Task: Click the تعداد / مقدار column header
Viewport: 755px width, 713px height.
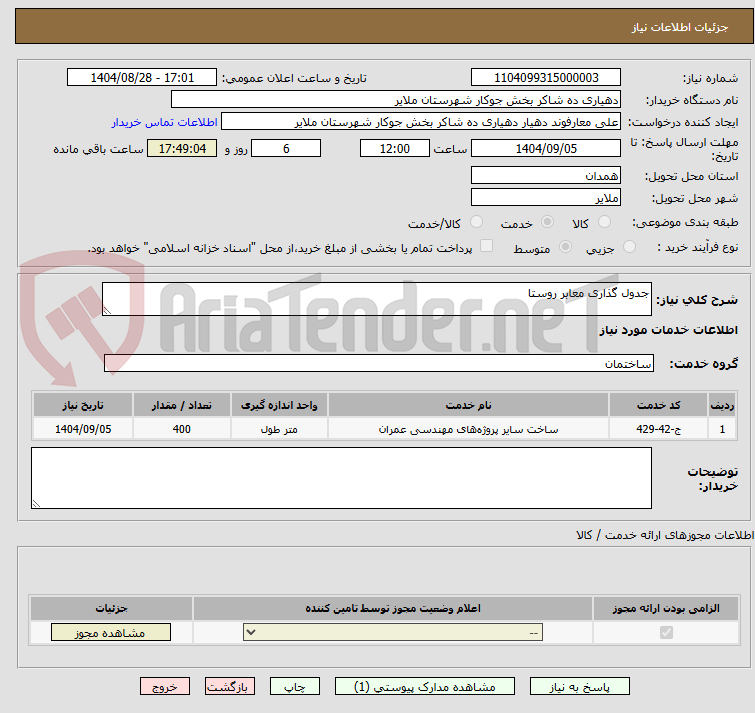Action: [182, 405]
